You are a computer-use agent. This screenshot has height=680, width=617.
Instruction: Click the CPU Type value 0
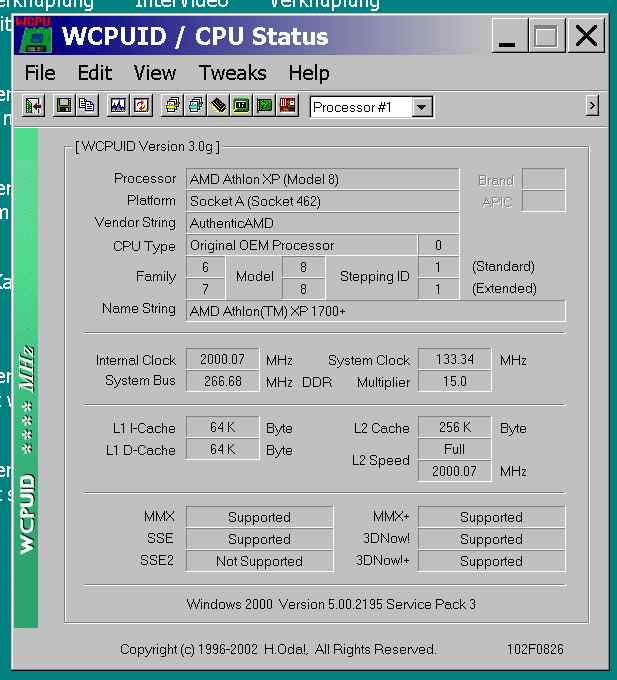pyautogui.click(x=438, y=245)
